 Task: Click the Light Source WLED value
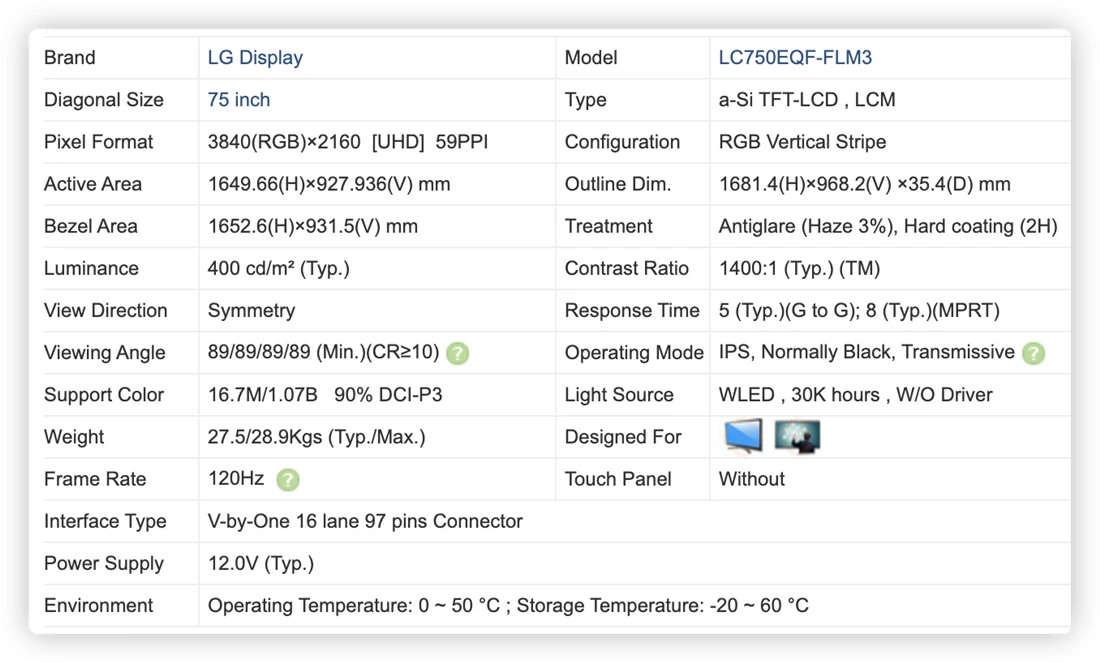855,395
